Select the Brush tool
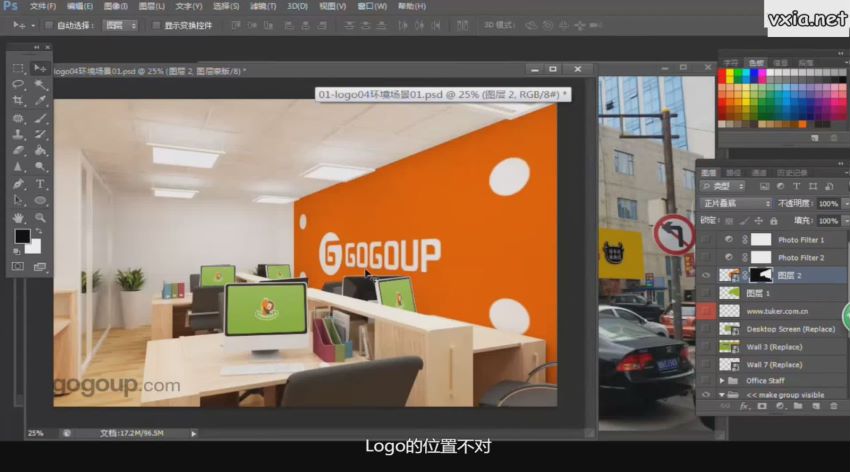 click(40, 118)
